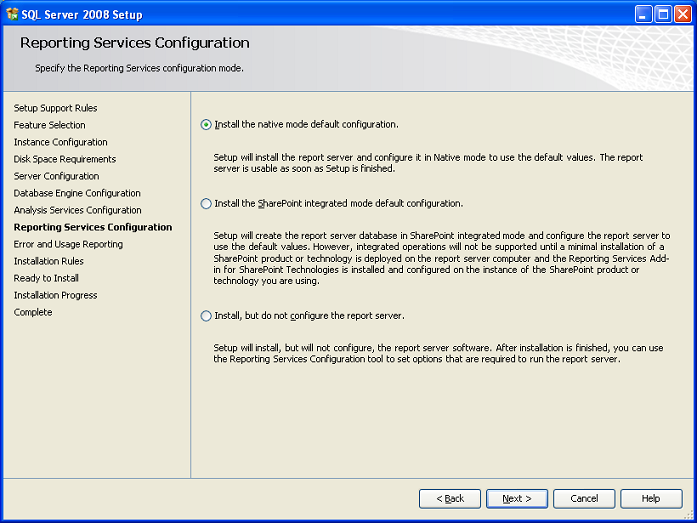Select Instance Configuration in the step list
The height and width of the screenshot is (523, 697).
click(60, 142)
